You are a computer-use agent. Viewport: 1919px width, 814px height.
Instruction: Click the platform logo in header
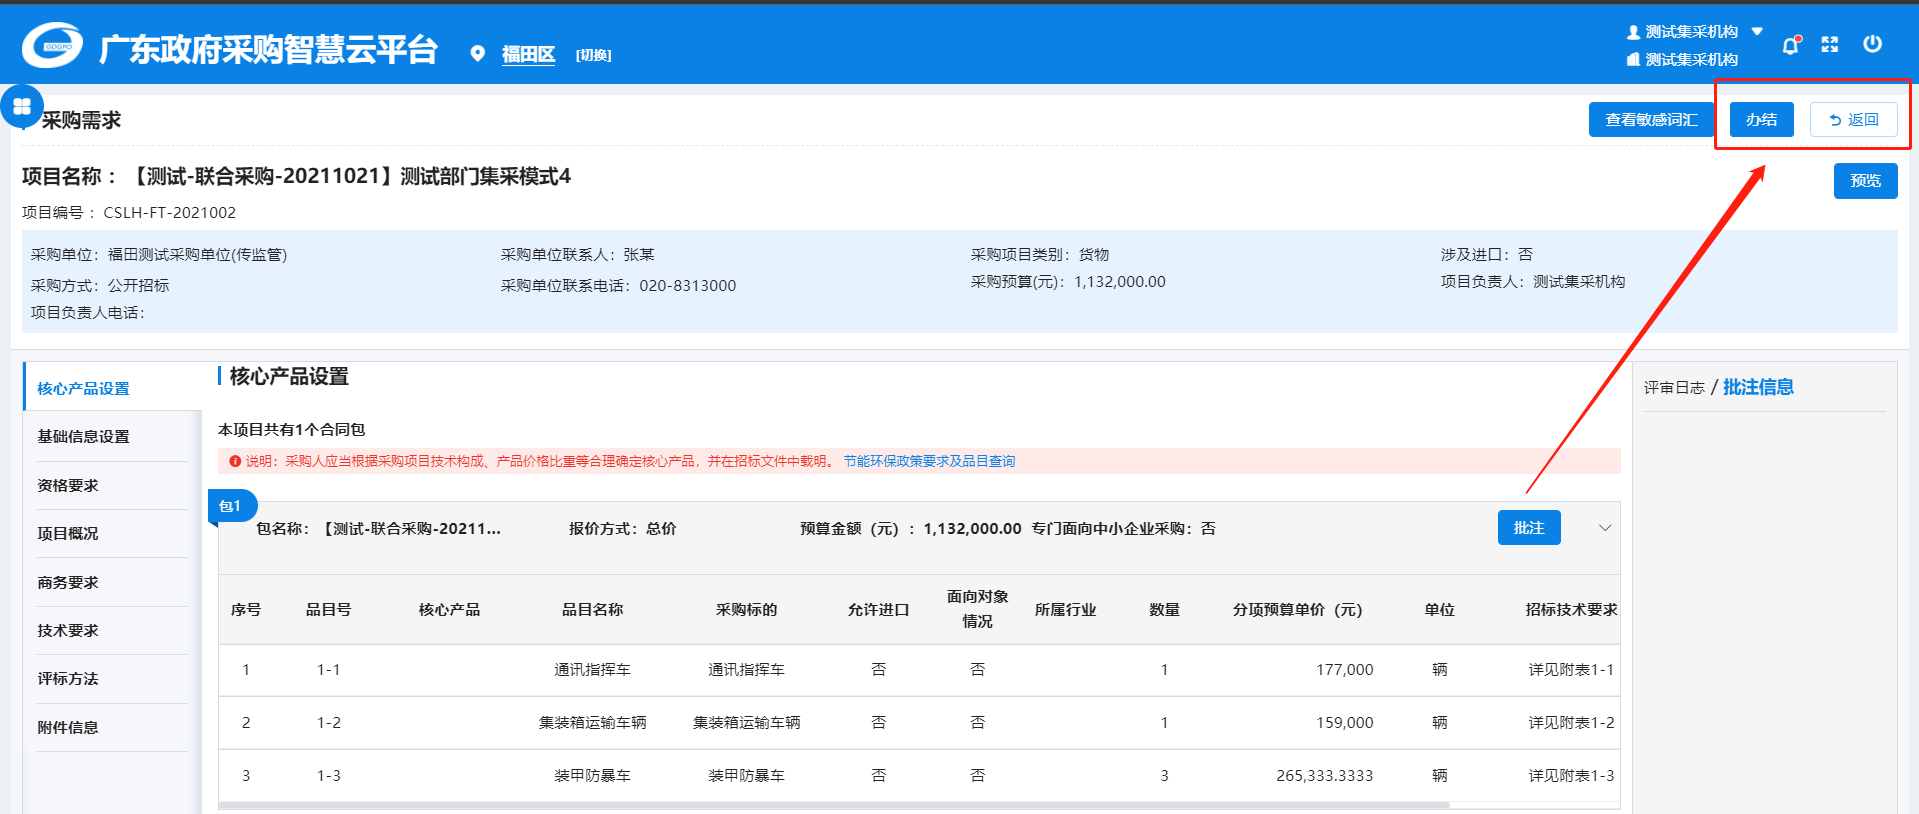[x=52, y=46]
